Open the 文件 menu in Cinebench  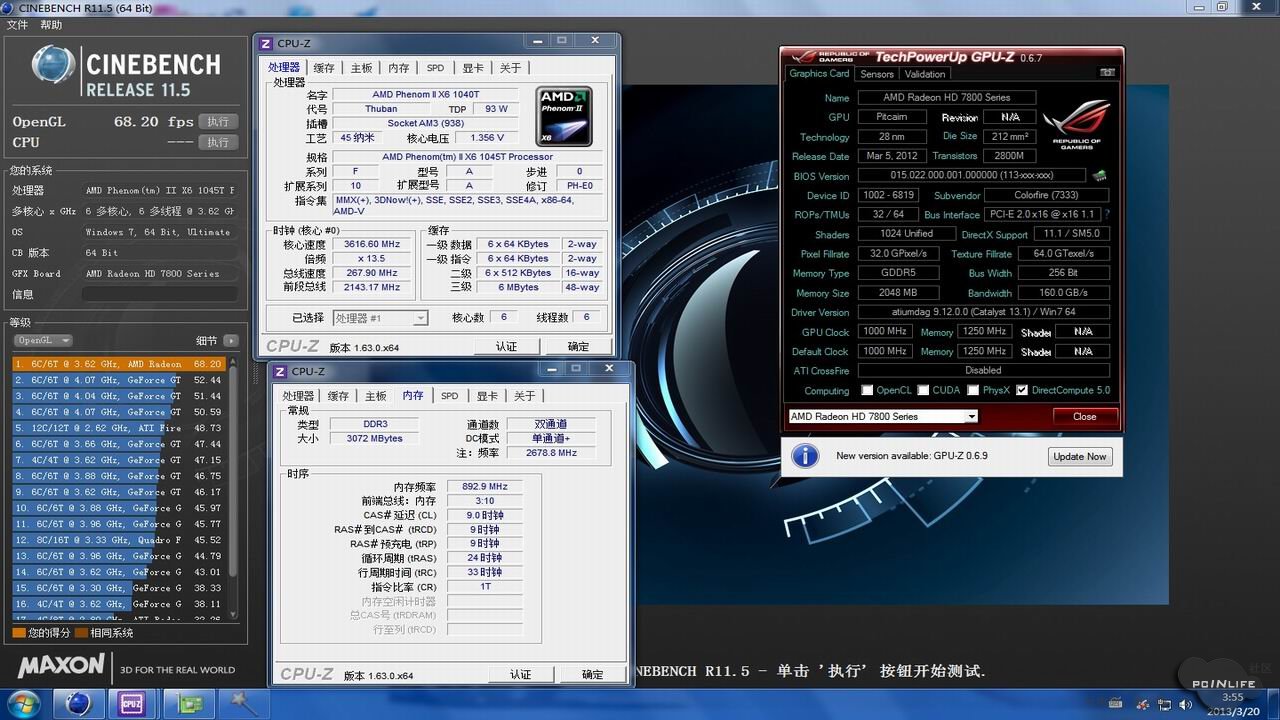17,25
